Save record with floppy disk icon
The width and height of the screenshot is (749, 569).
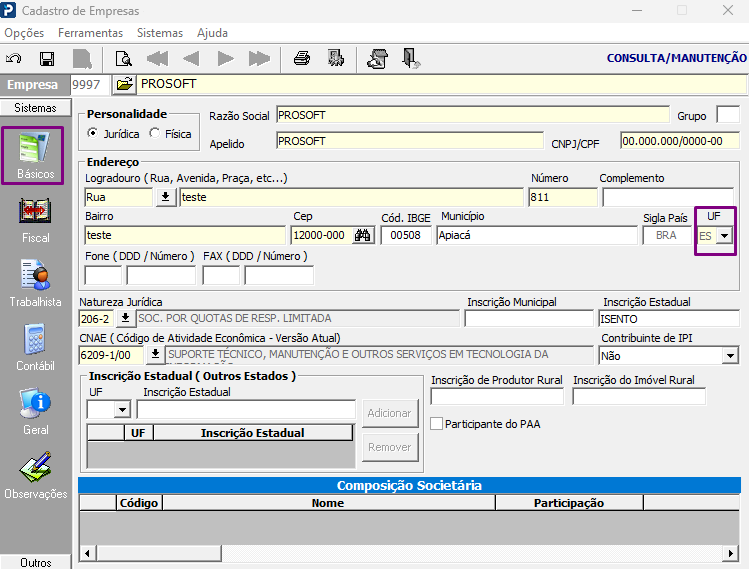point(47,59)
